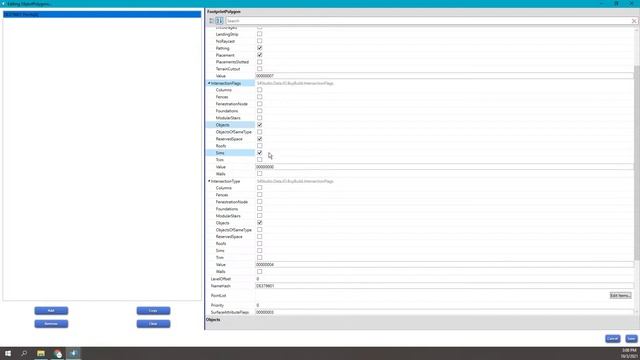Cancel the polygon editing dialog

[x=613, y=338]
